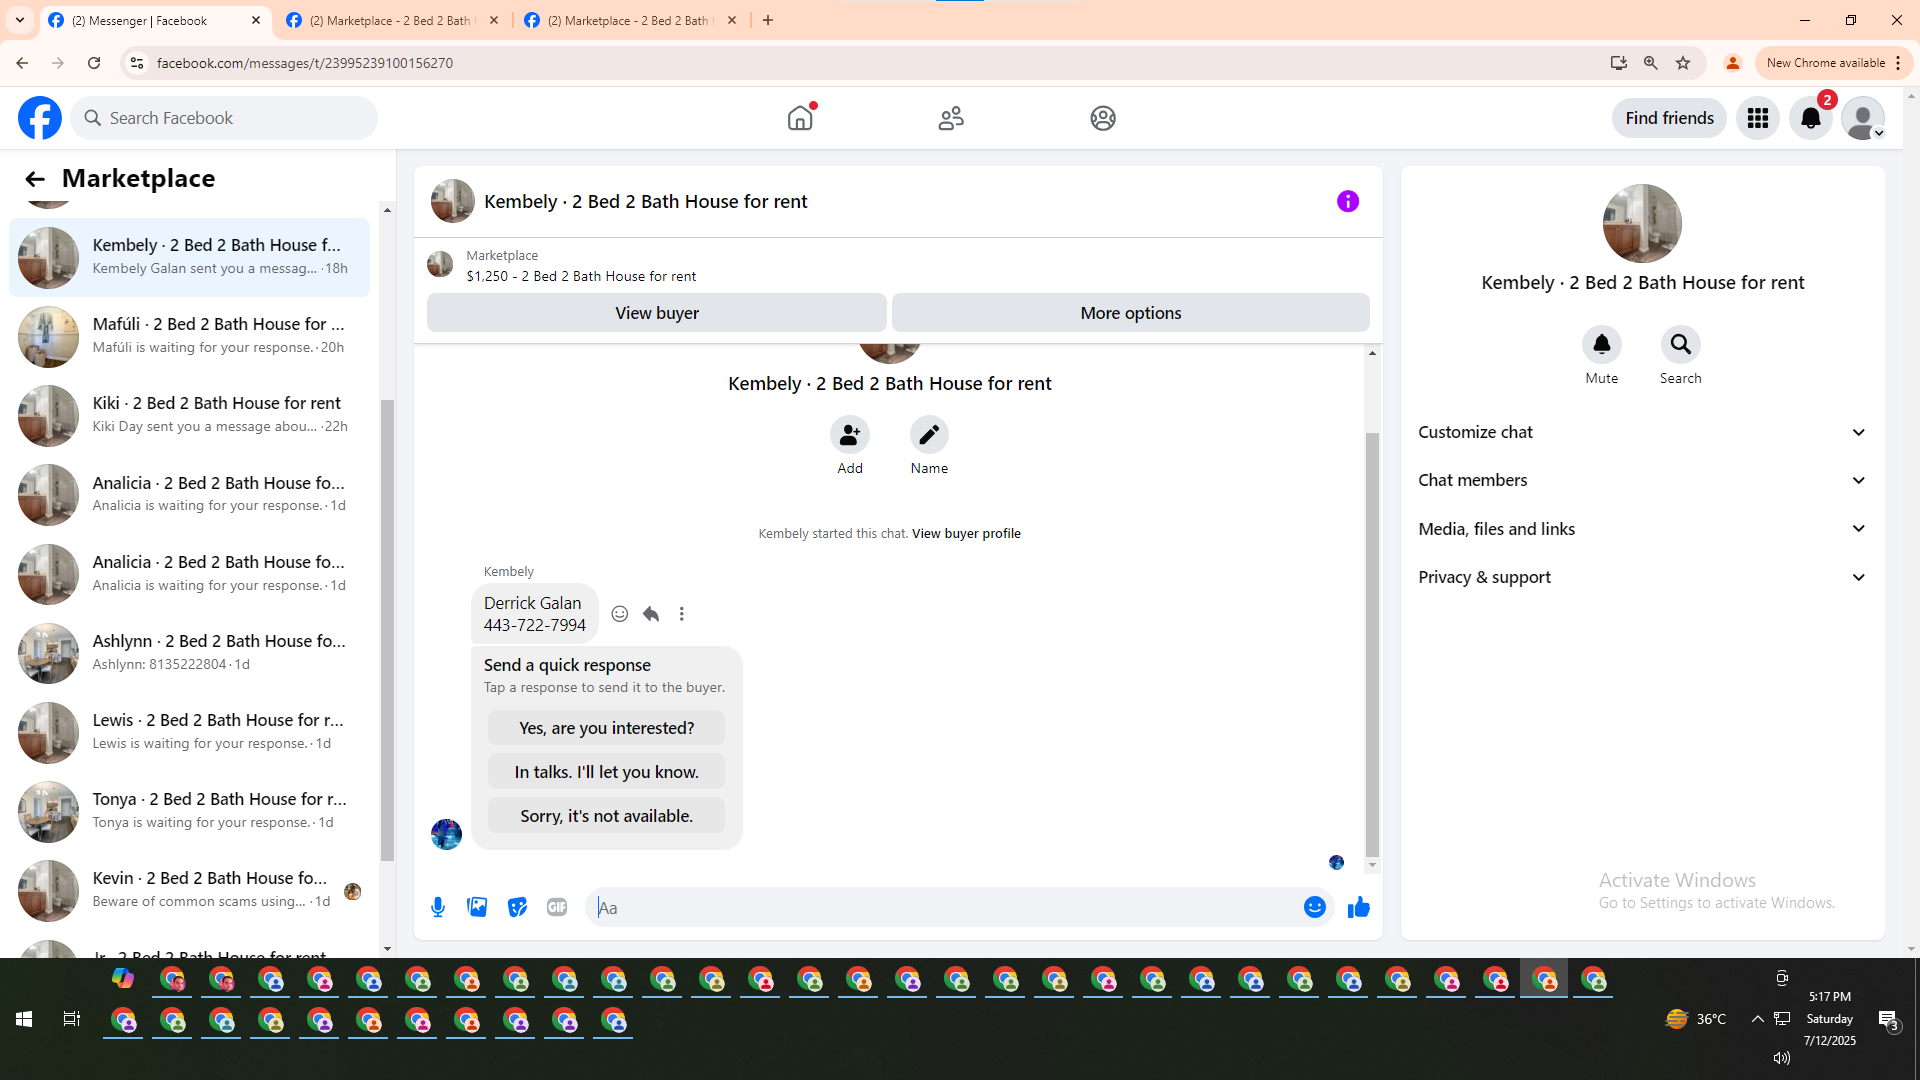The height and width of the screenshot is (1080, 1920).
Task: Open the emoji picker in message box
Action: pos(1314,907)
